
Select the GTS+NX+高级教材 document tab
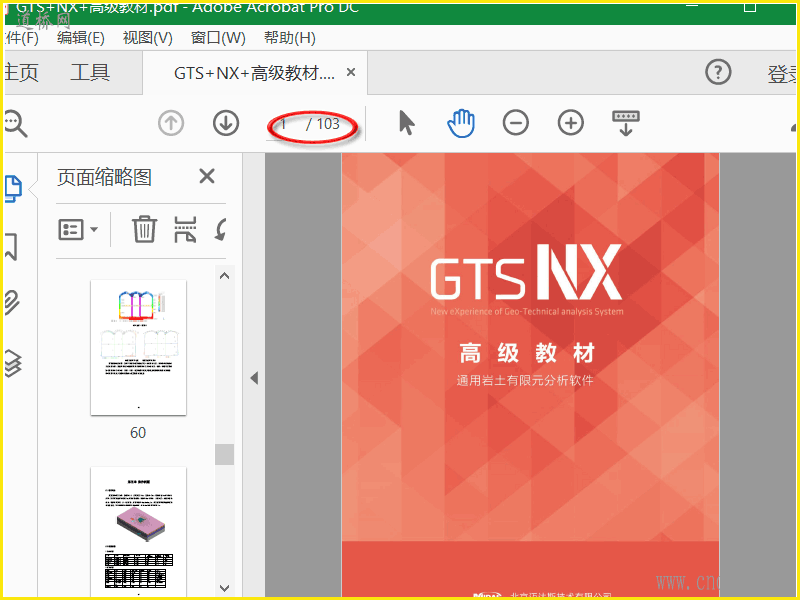254,73
